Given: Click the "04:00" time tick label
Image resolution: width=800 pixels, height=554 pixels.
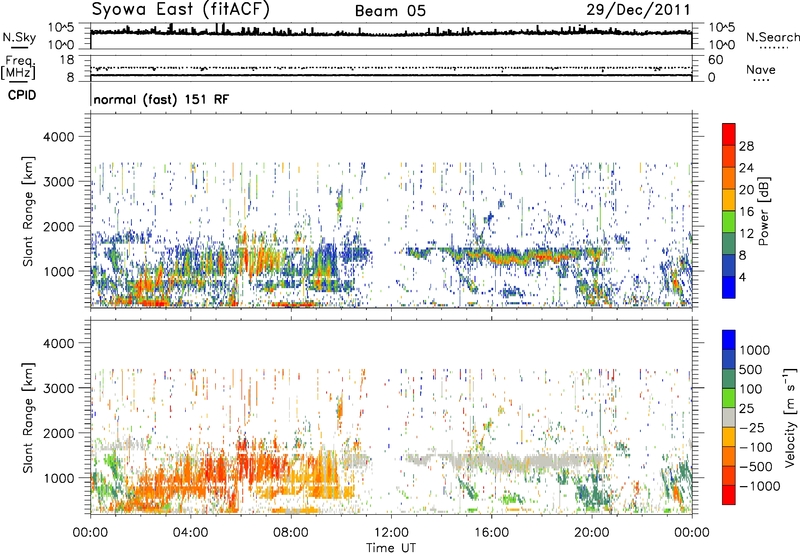Looking at the screenshot, I should coord(190,533).
